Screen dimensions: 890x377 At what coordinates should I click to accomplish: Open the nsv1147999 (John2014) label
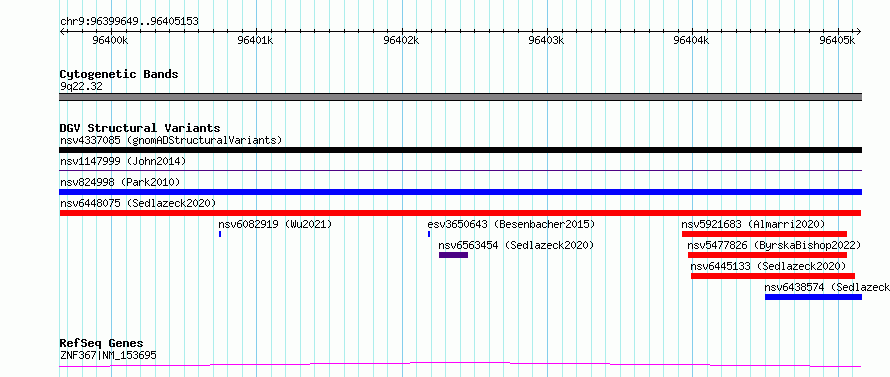pos(123,161)
